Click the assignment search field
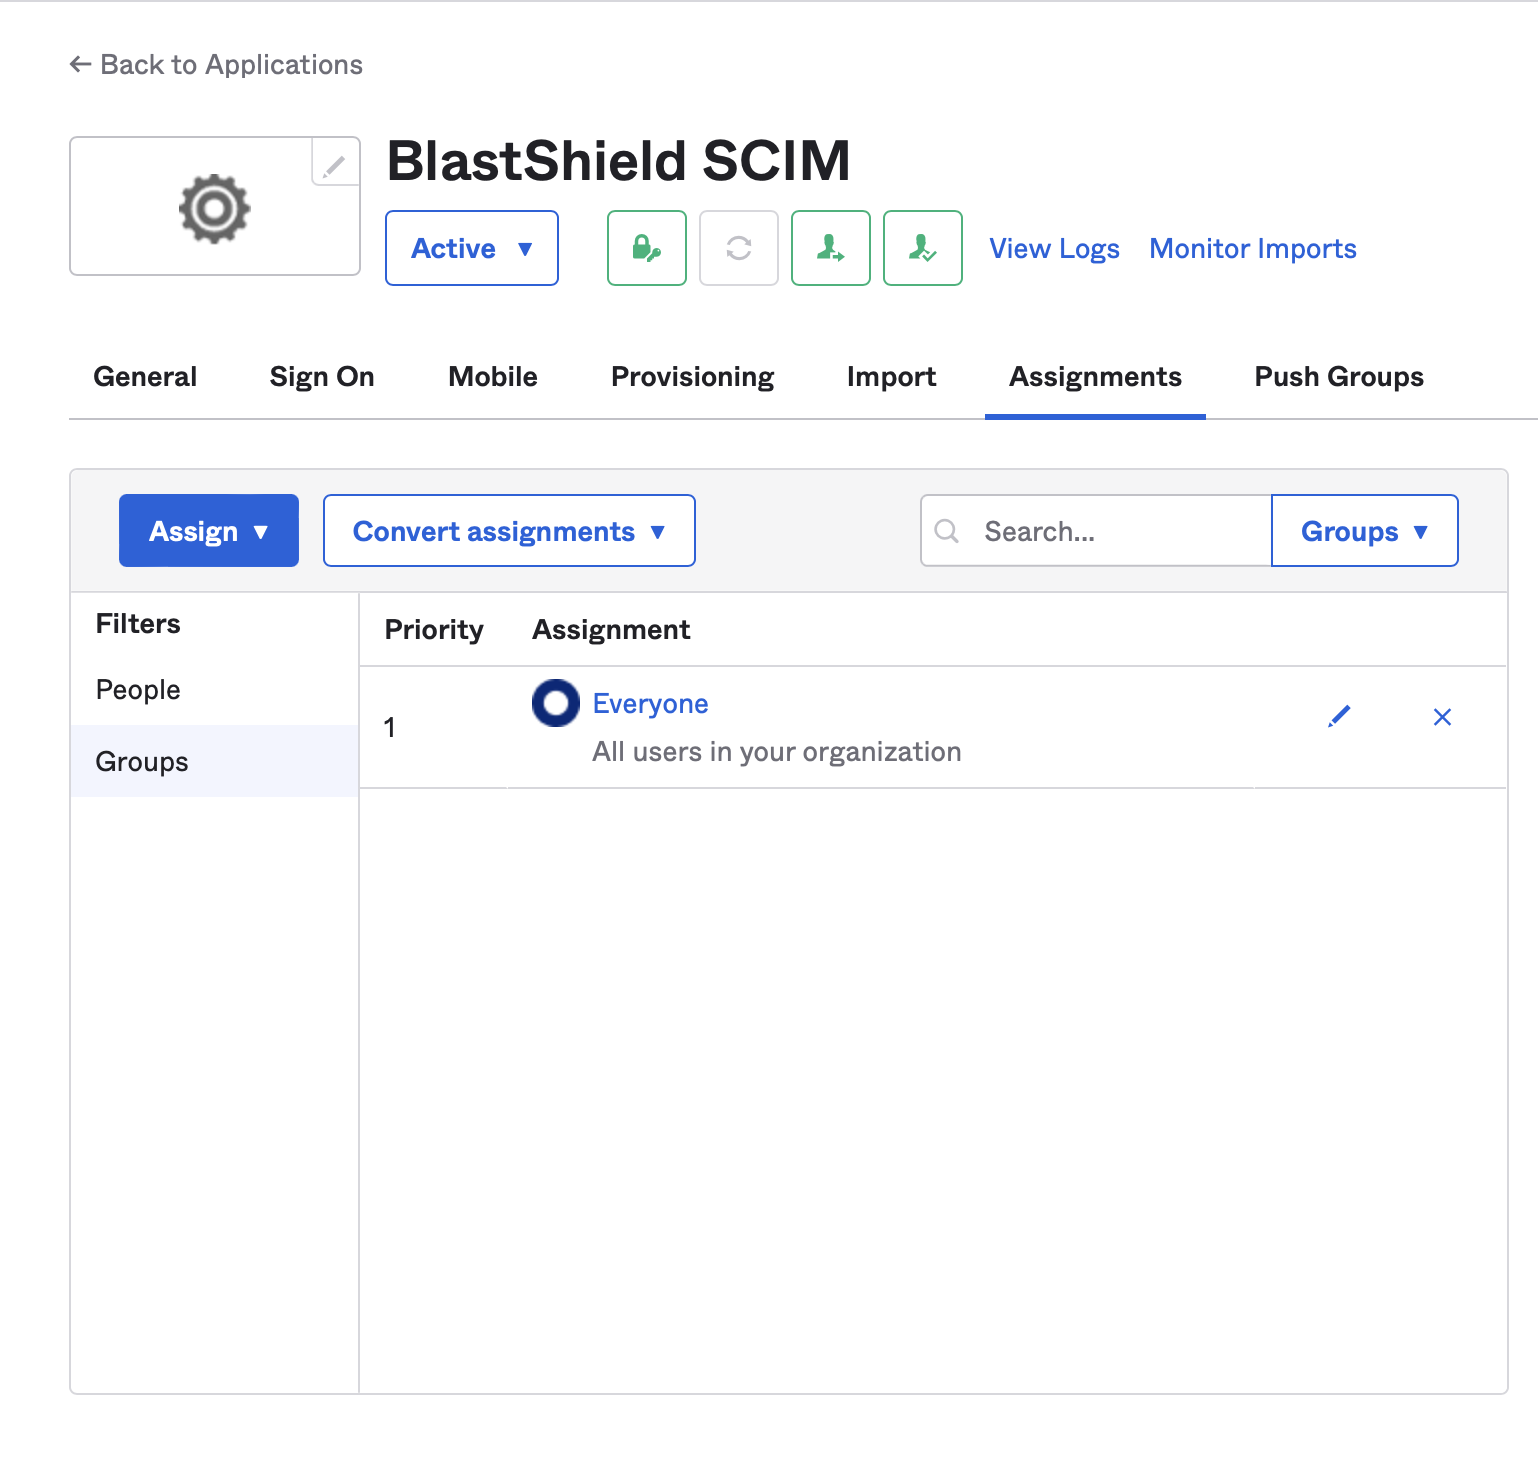 pyautogui.click(x=1100, y=531)
